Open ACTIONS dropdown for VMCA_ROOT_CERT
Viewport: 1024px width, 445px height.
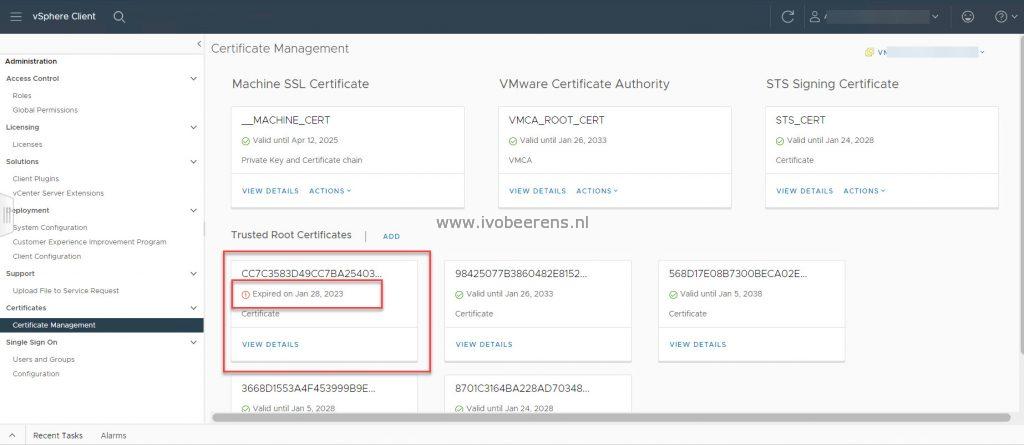click(x=597, y=191)
